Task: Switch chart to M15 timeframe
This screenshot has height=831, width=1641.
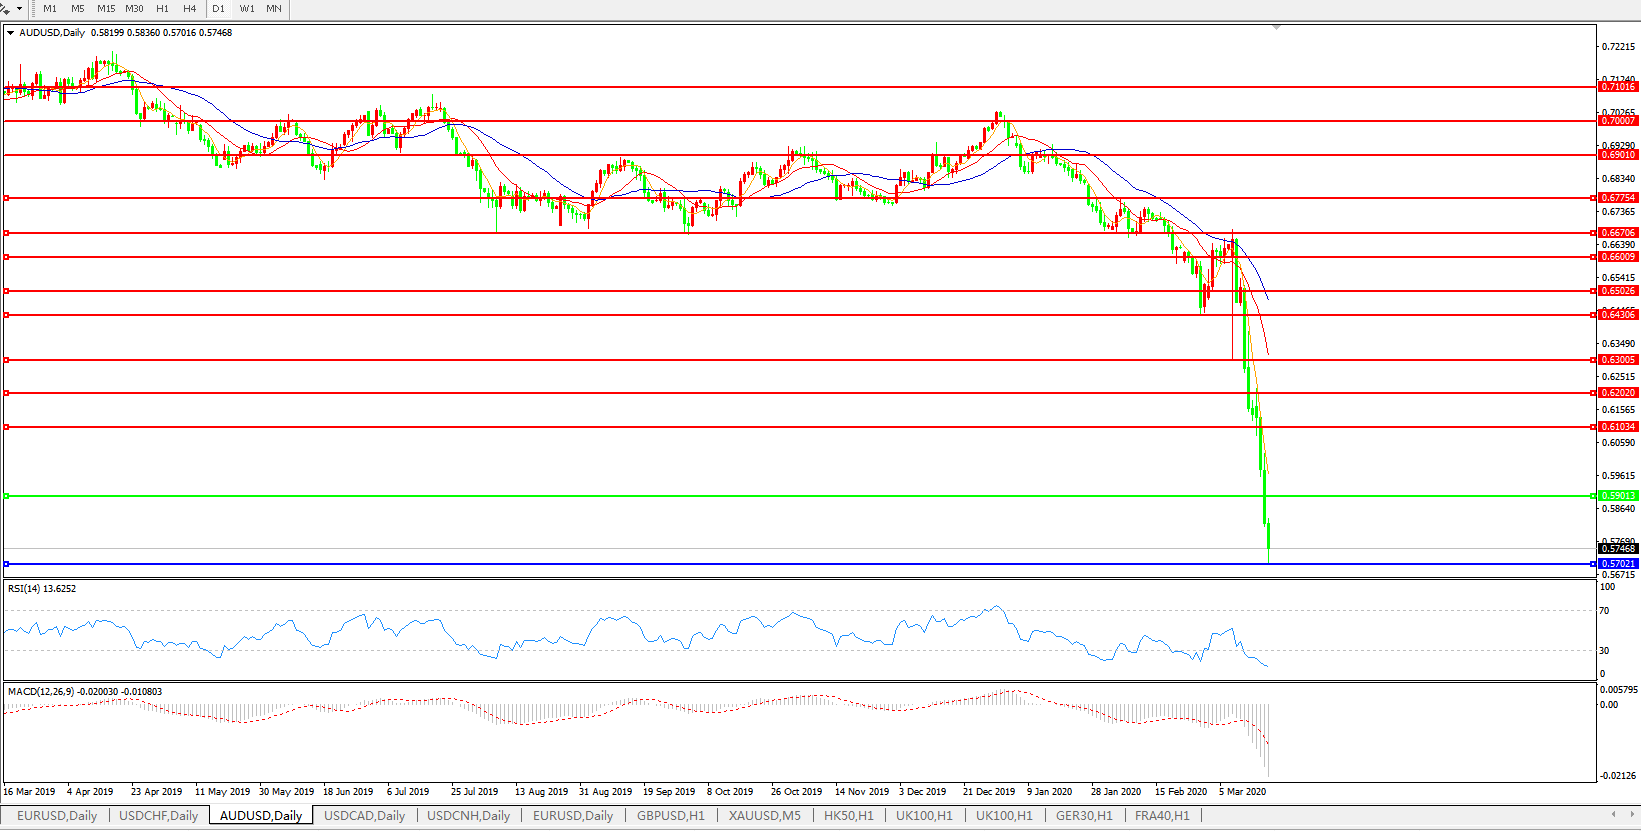Action: coord(106,9)
